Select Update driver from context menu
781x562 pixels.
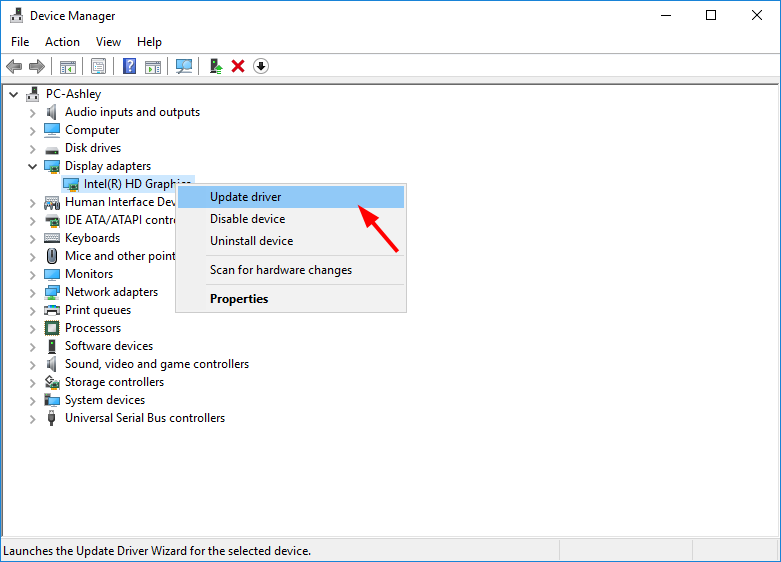246,197
